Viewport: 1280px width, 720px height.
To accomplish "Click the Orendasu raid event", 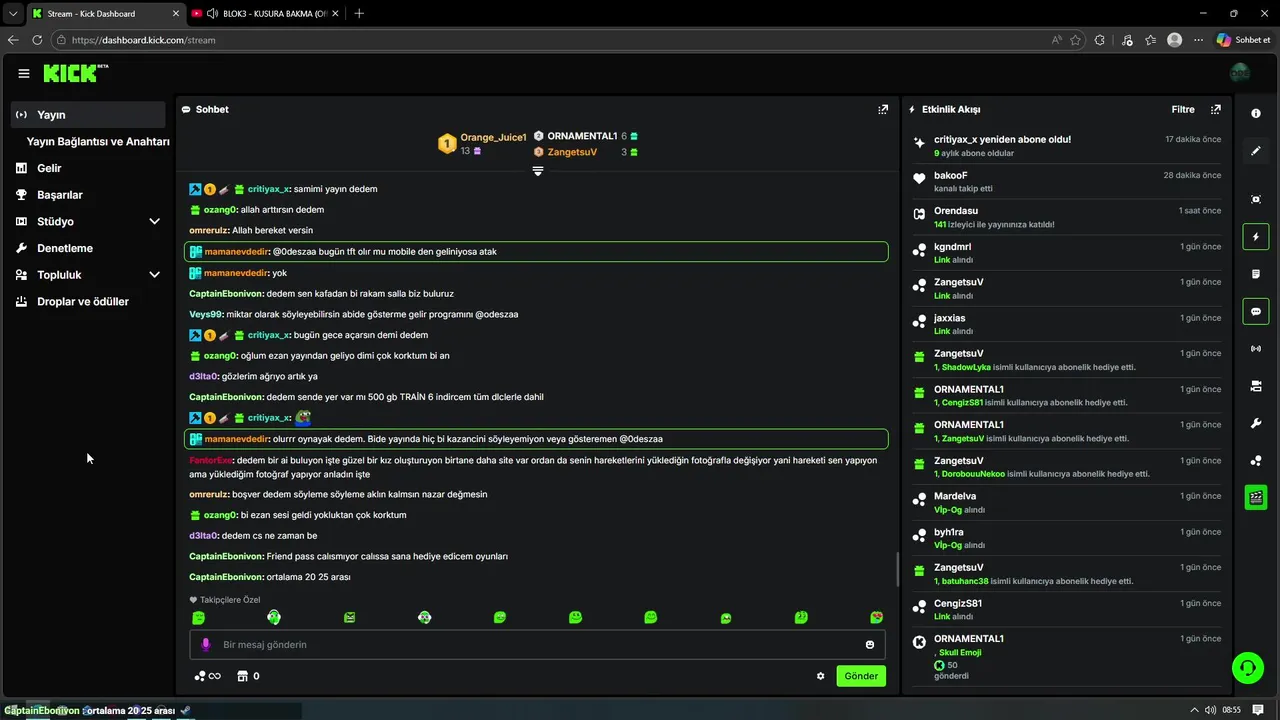I will coord(1067,217).
